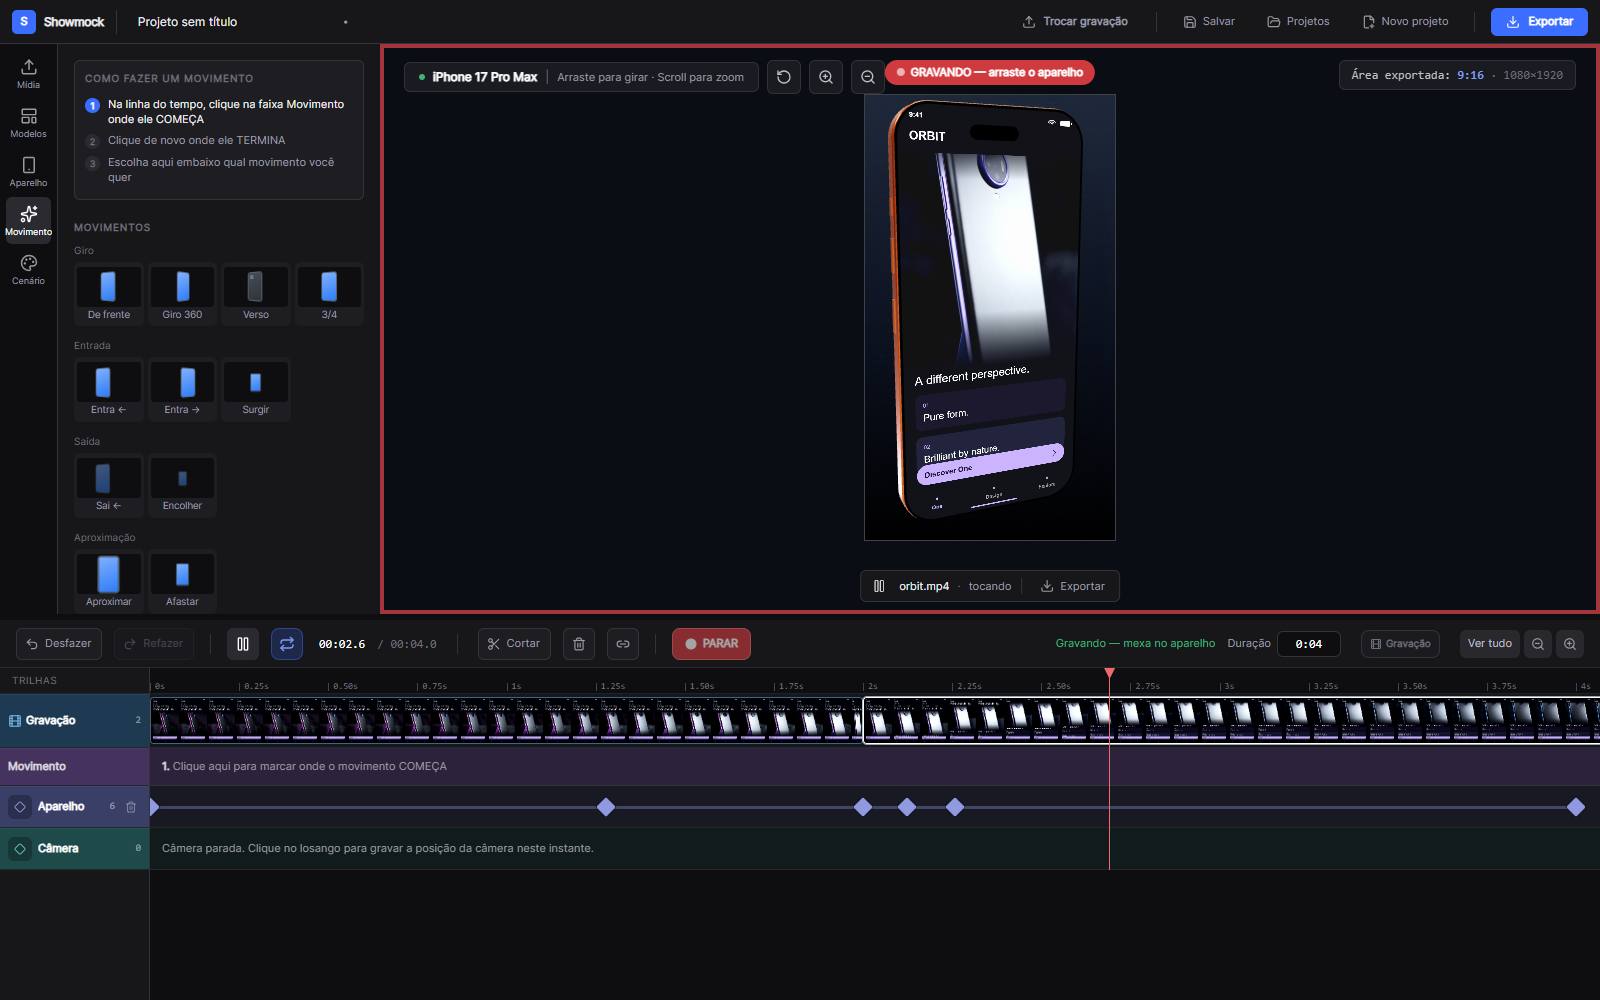Pause the timeline playback

coord(243,644)
